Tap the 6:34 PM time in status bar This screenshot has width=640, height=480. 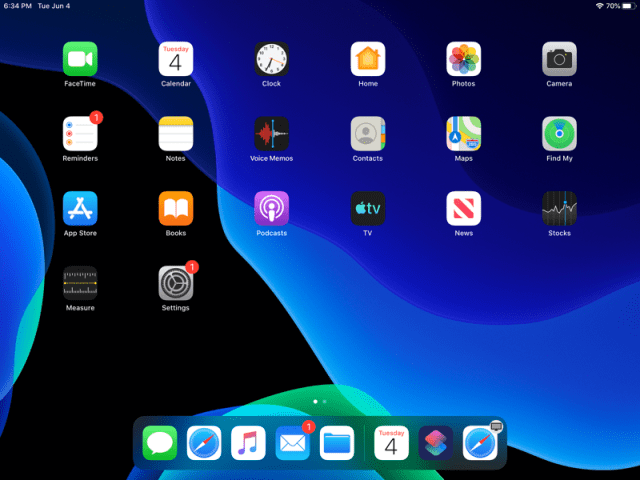click(18, 6)
